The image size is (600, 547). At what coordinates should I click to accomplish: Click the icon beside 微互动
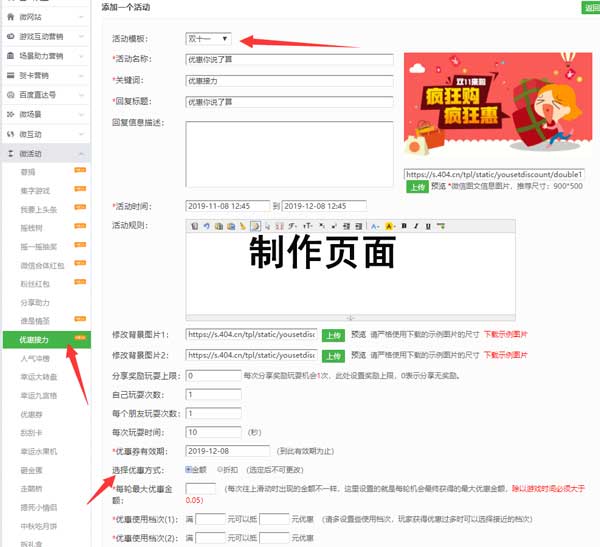point(11,134)
